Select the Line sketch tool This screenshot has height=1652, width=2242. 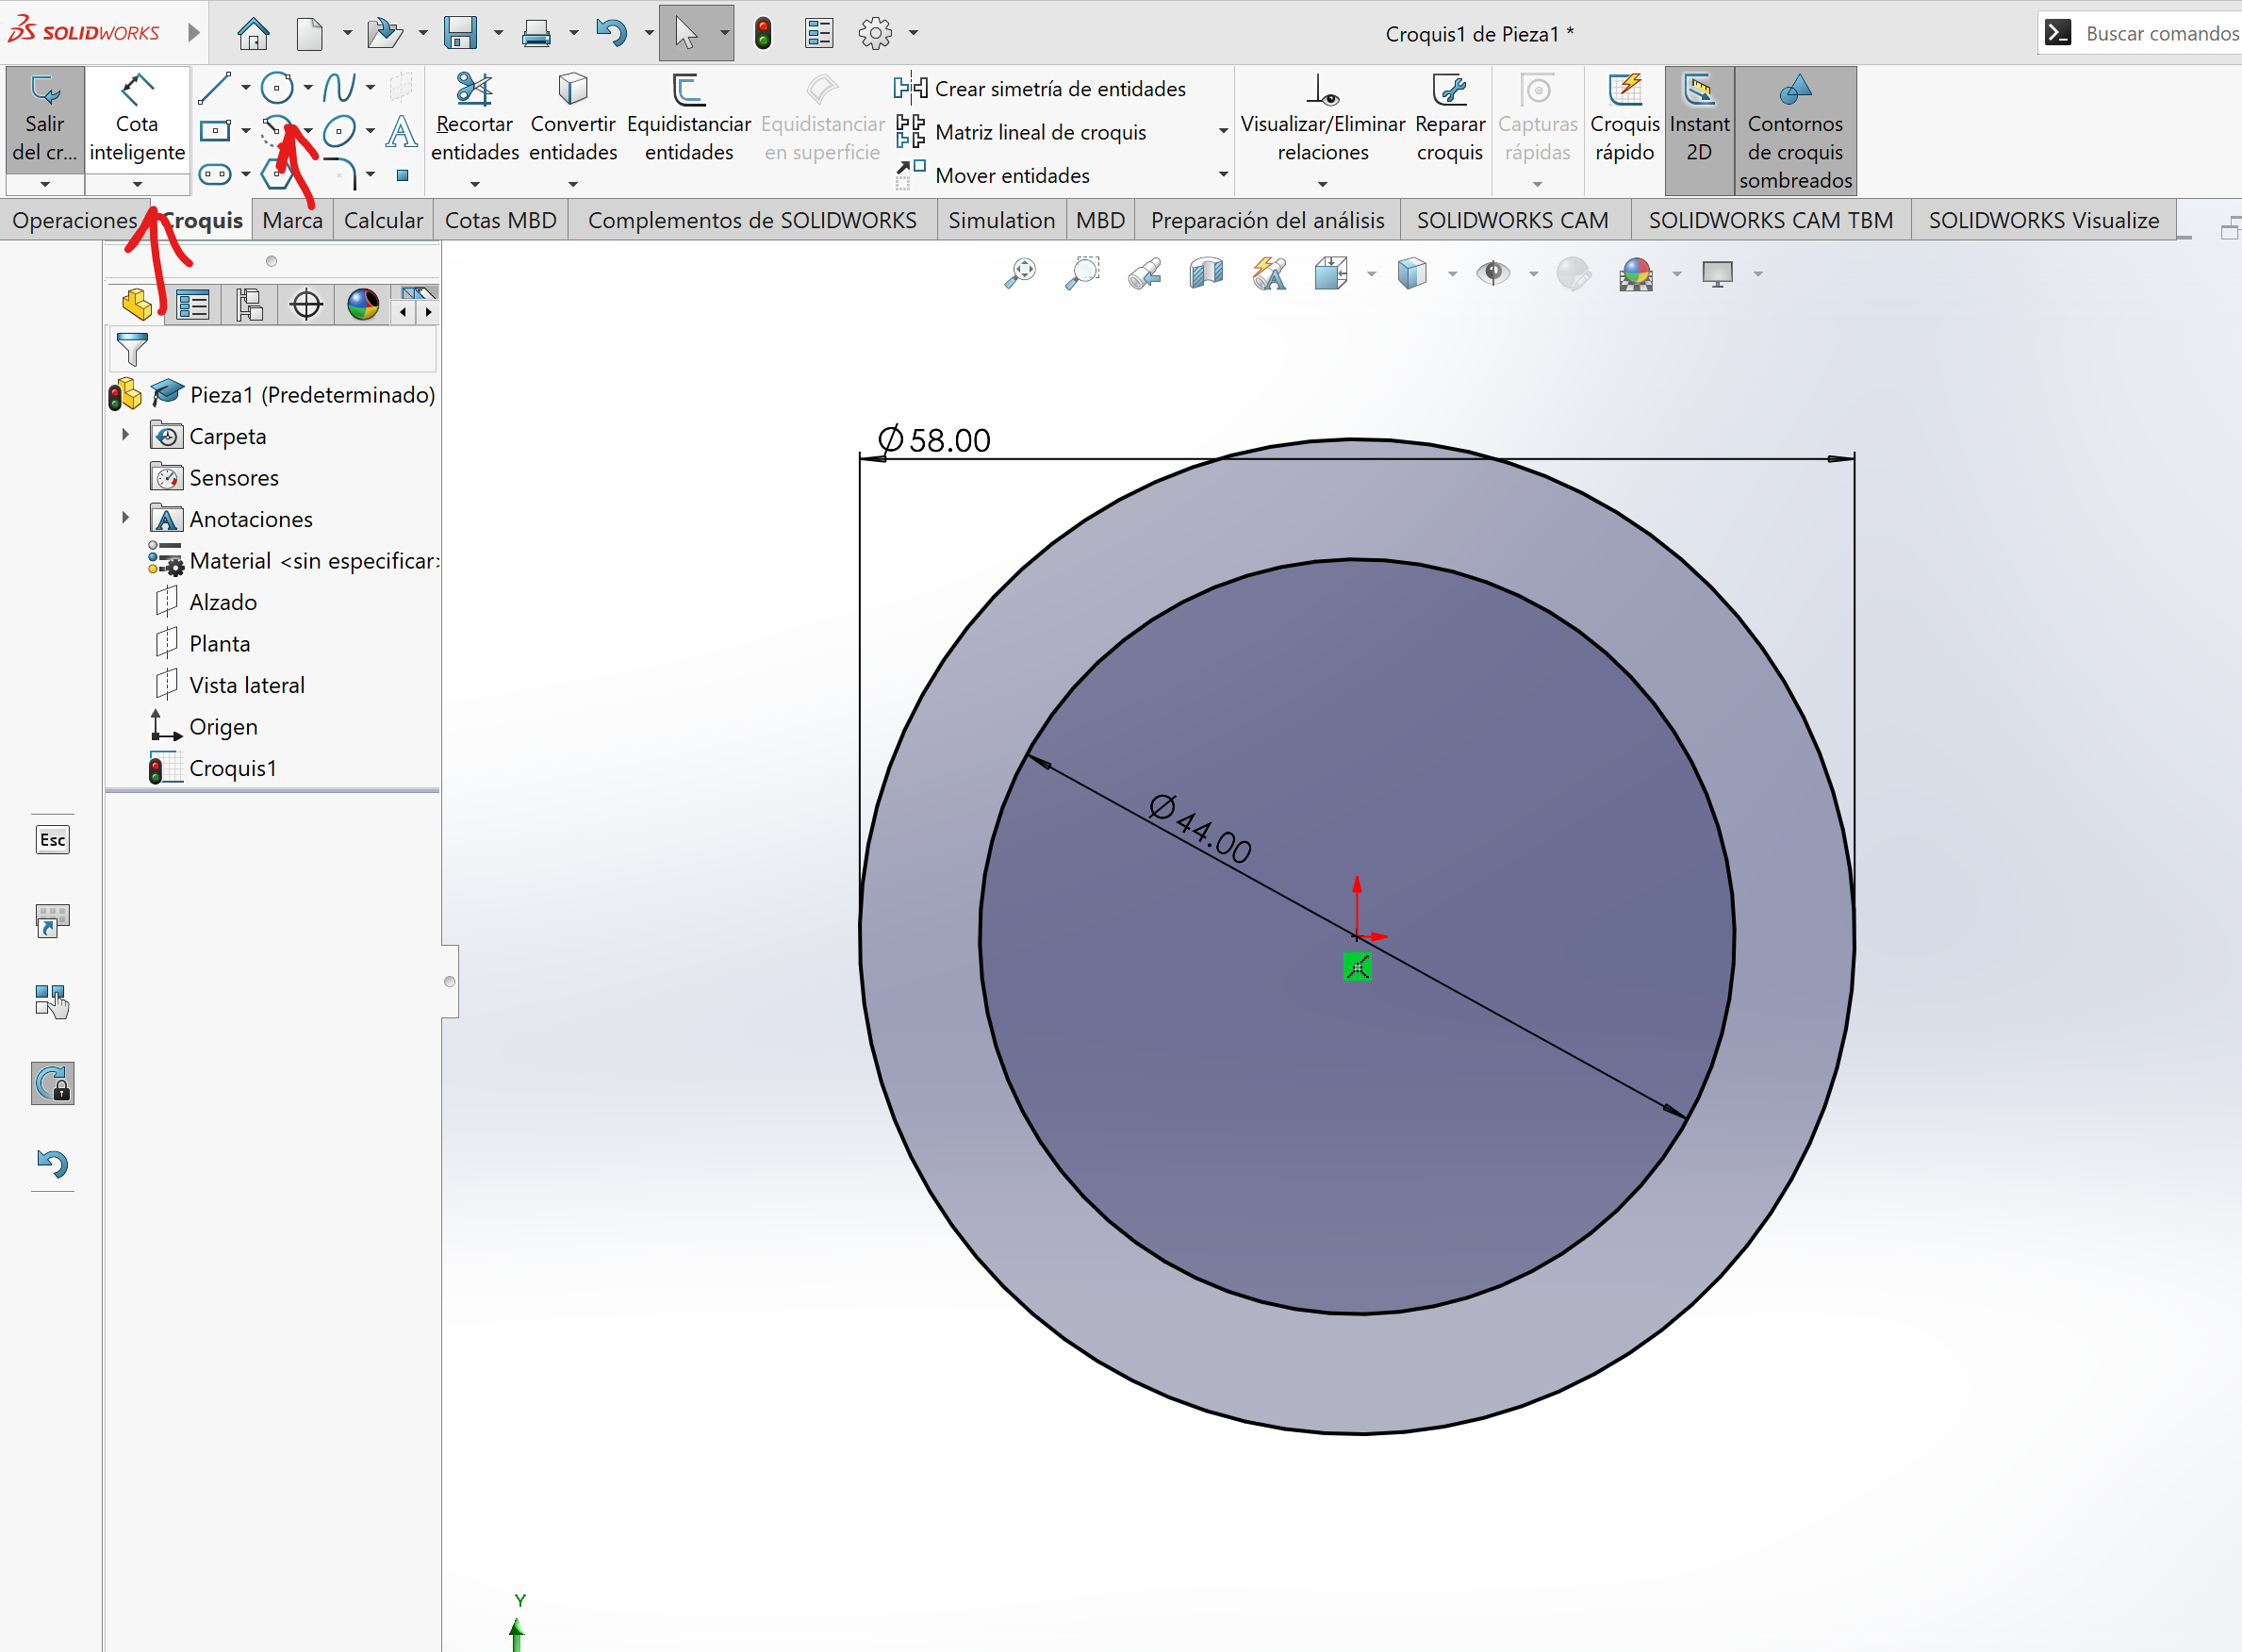[x=214, y=88]
